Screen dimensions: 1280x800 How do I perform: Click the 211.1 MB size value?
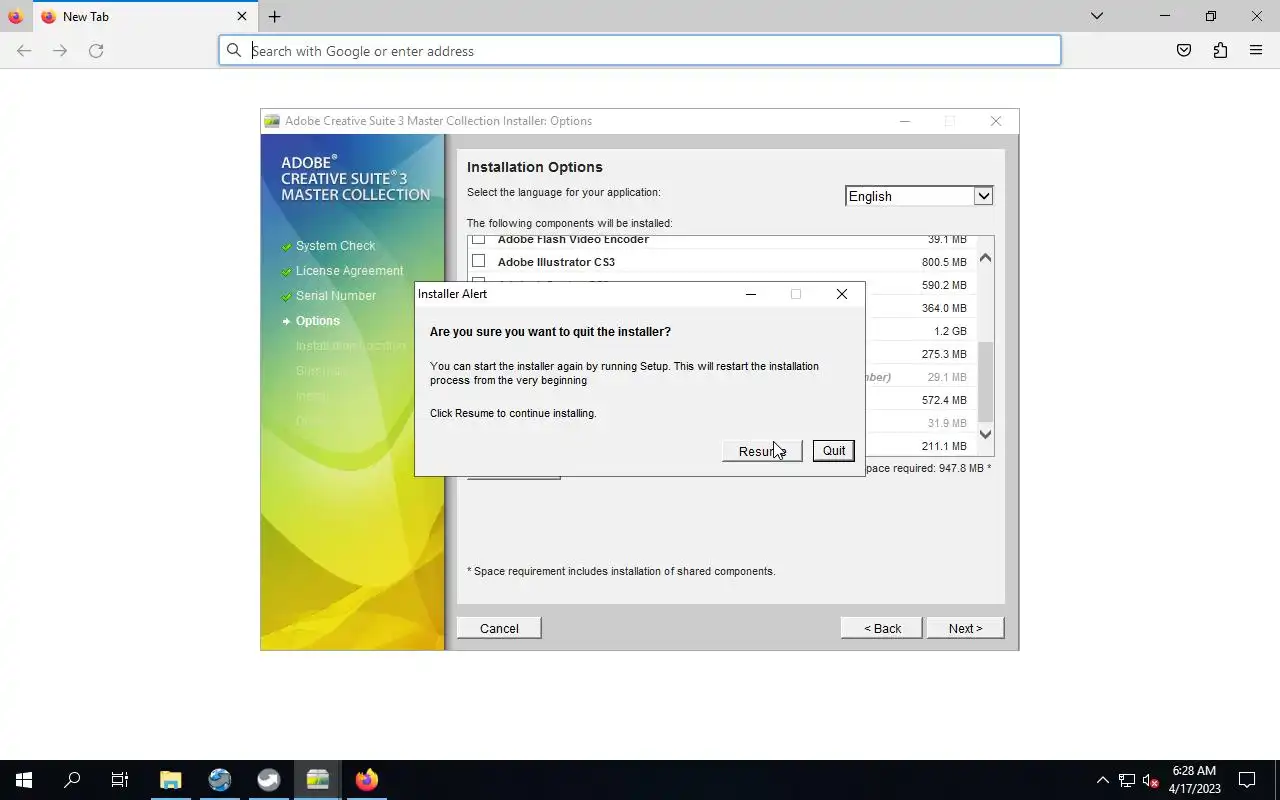click(944, 446)
